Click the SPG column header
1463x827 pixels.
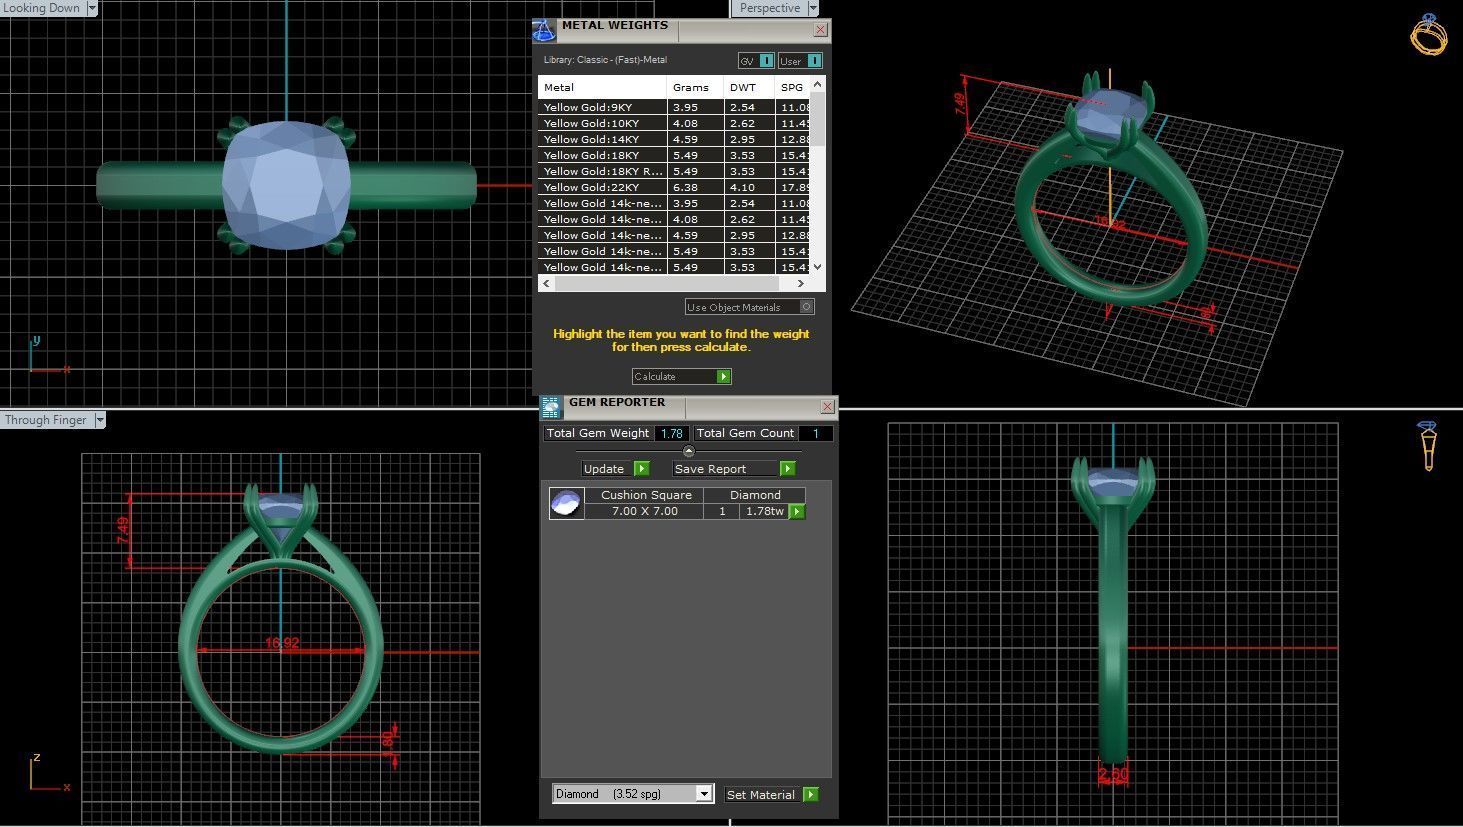click(x=793, y=87)
